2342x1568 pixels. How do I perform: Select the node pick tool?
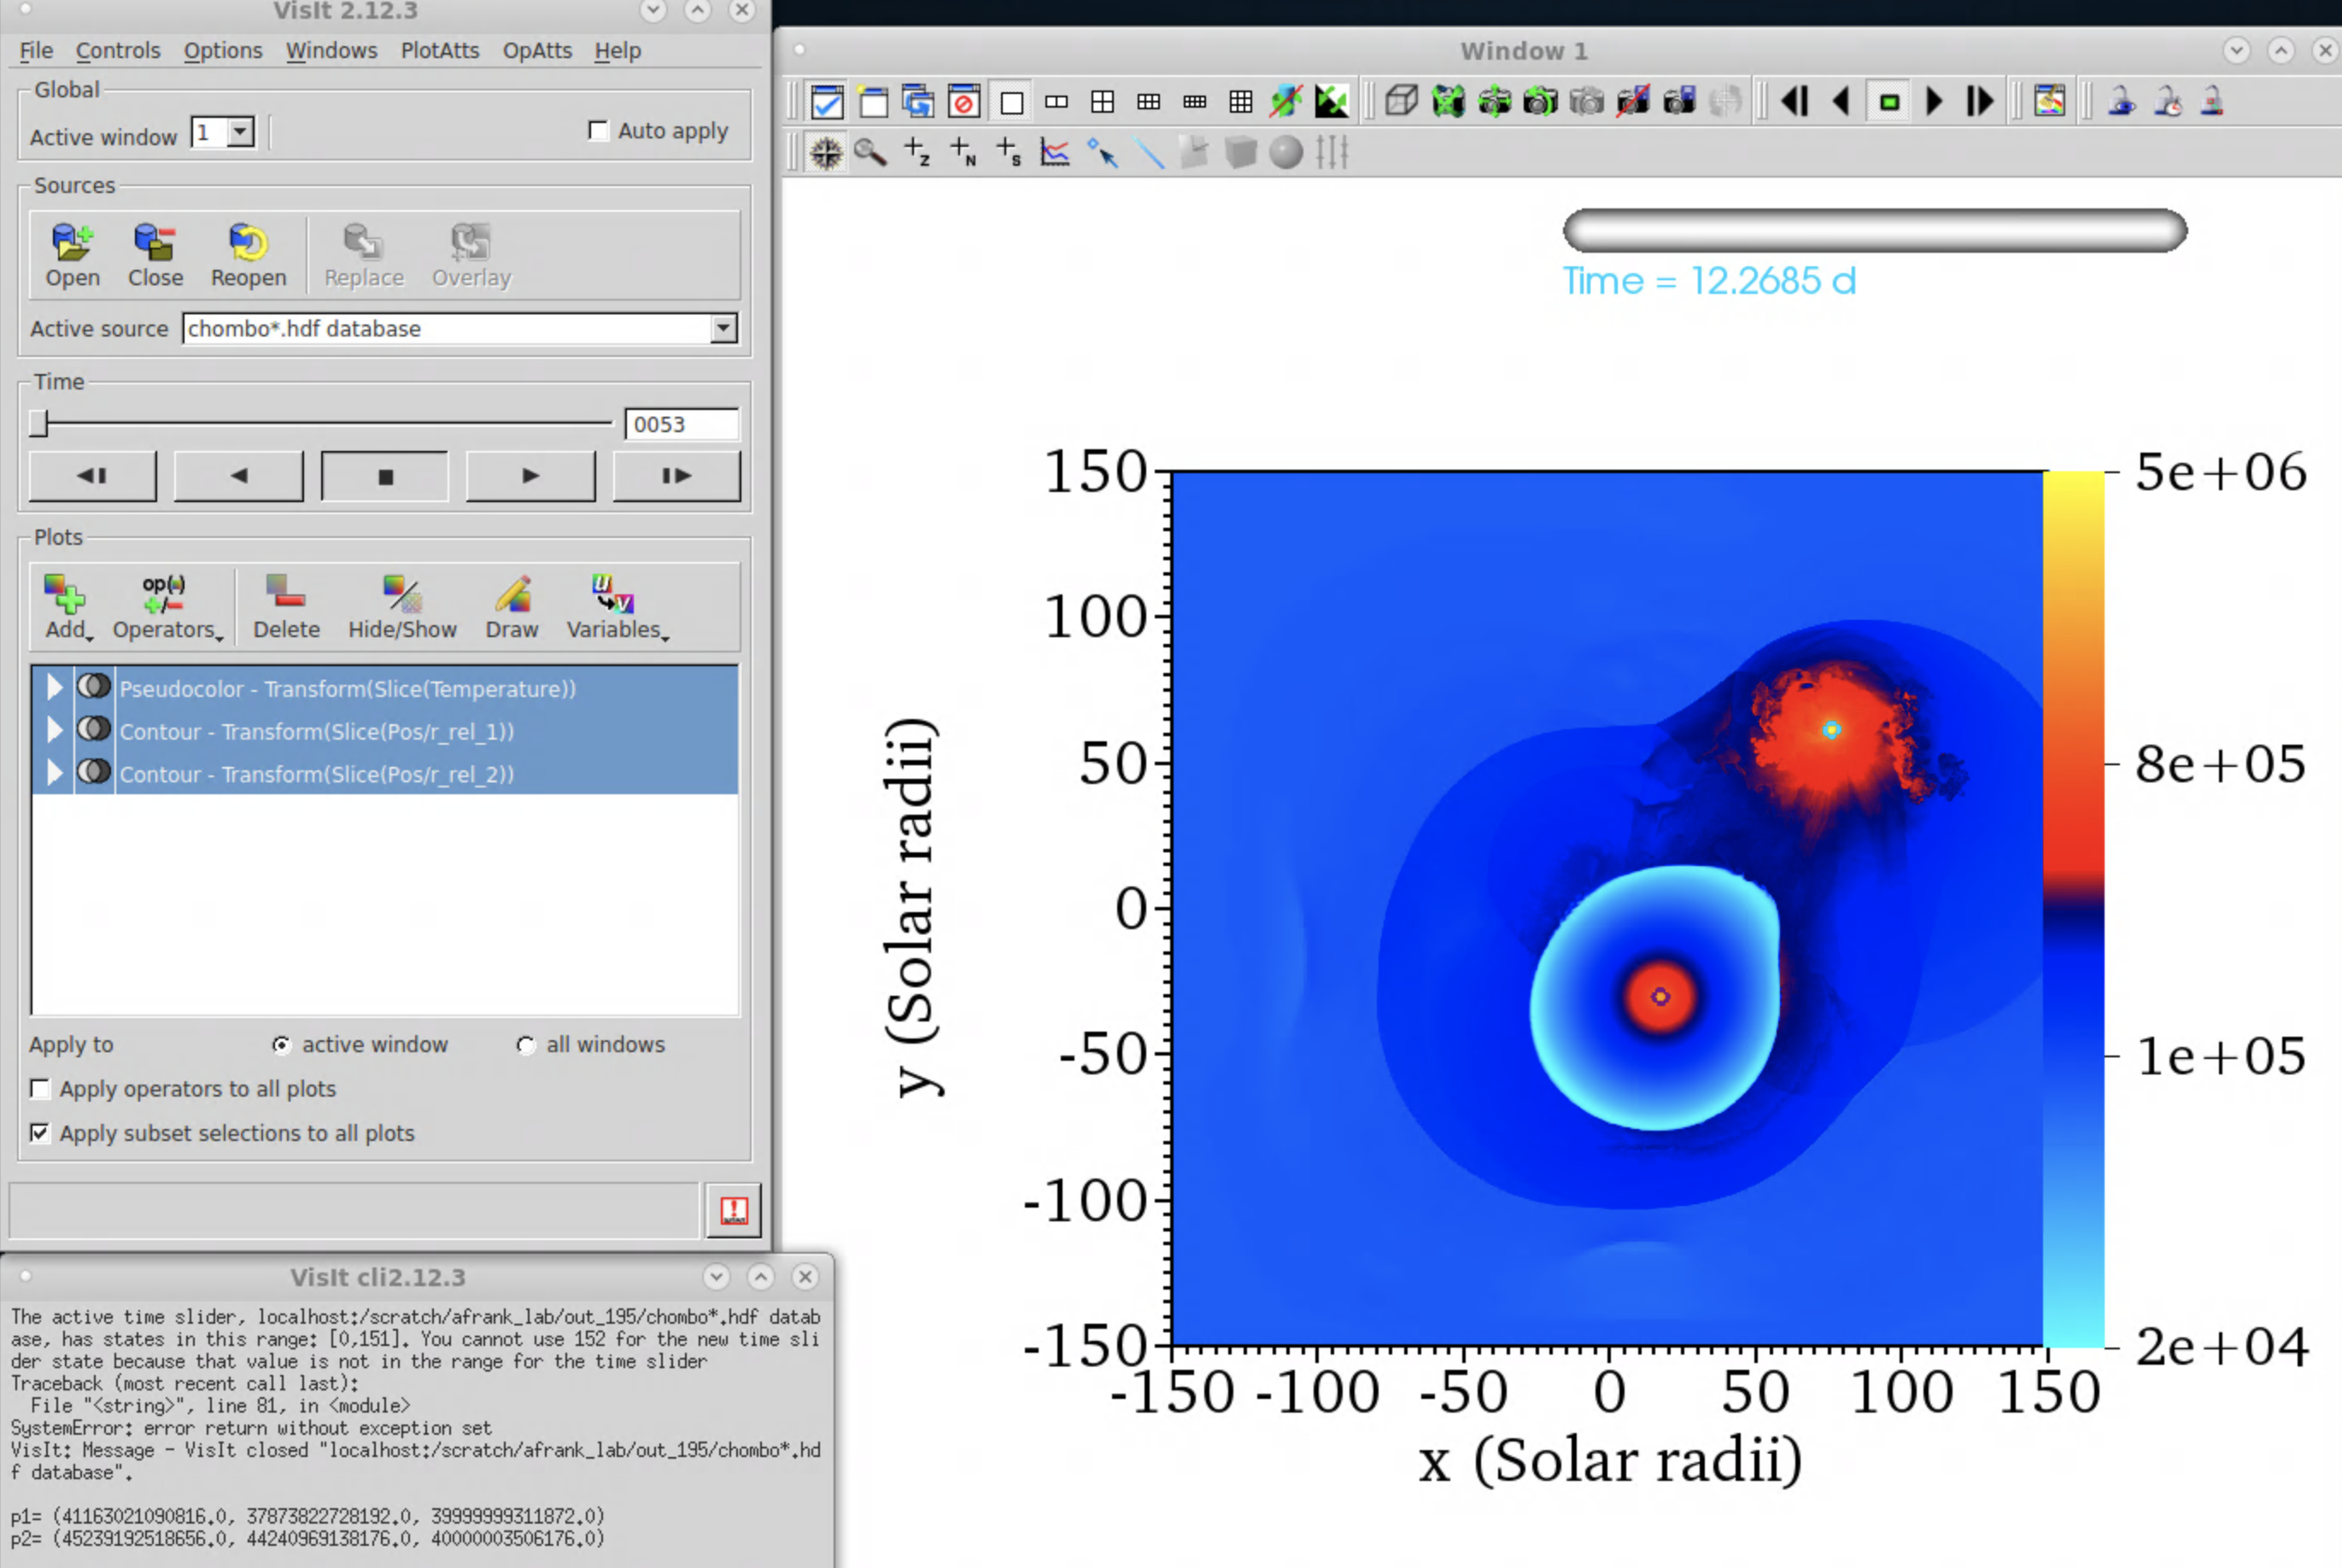pos(962,152)
